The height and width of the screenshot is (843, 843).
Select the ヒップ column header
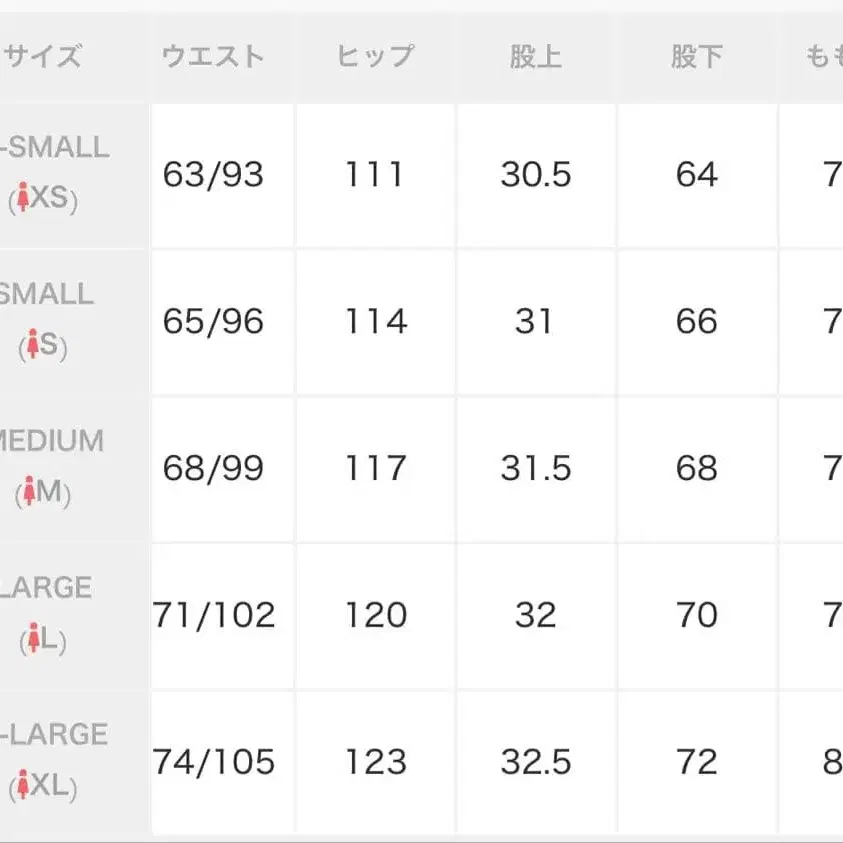click(x=375, y=57)
